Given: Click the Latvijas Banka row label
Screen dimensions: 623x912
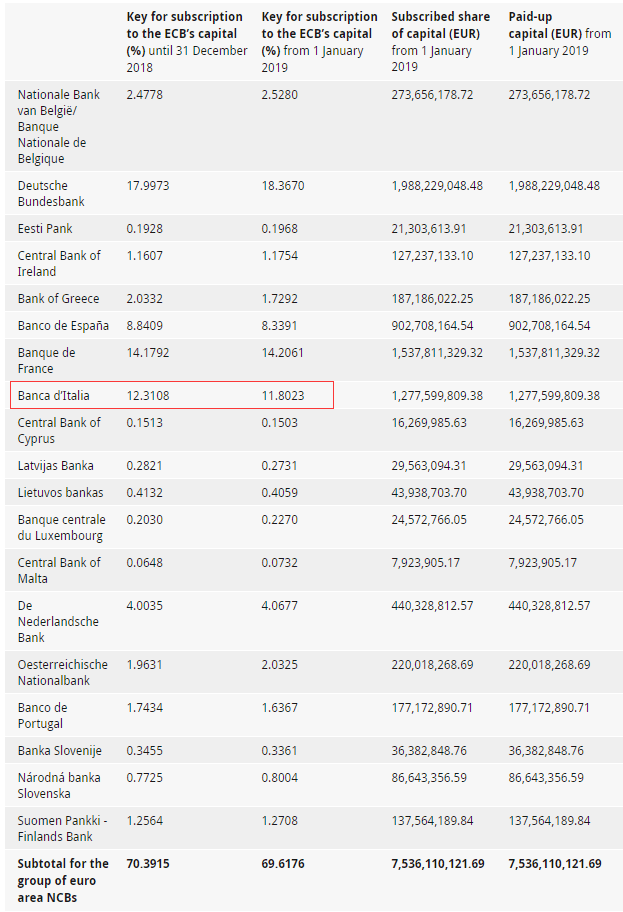Looking at the screenshot, I should [56, 465].
